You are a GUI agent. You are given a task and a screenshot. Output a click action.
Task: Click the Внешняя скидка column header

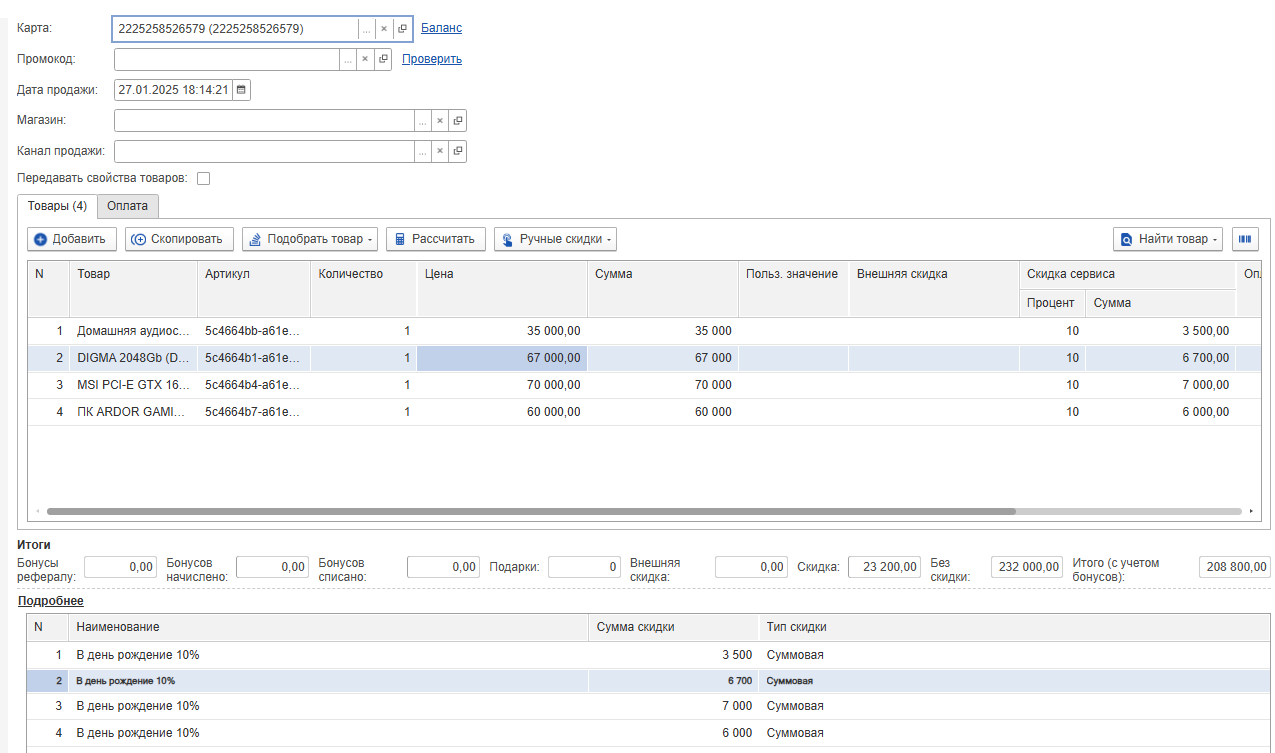934,289
